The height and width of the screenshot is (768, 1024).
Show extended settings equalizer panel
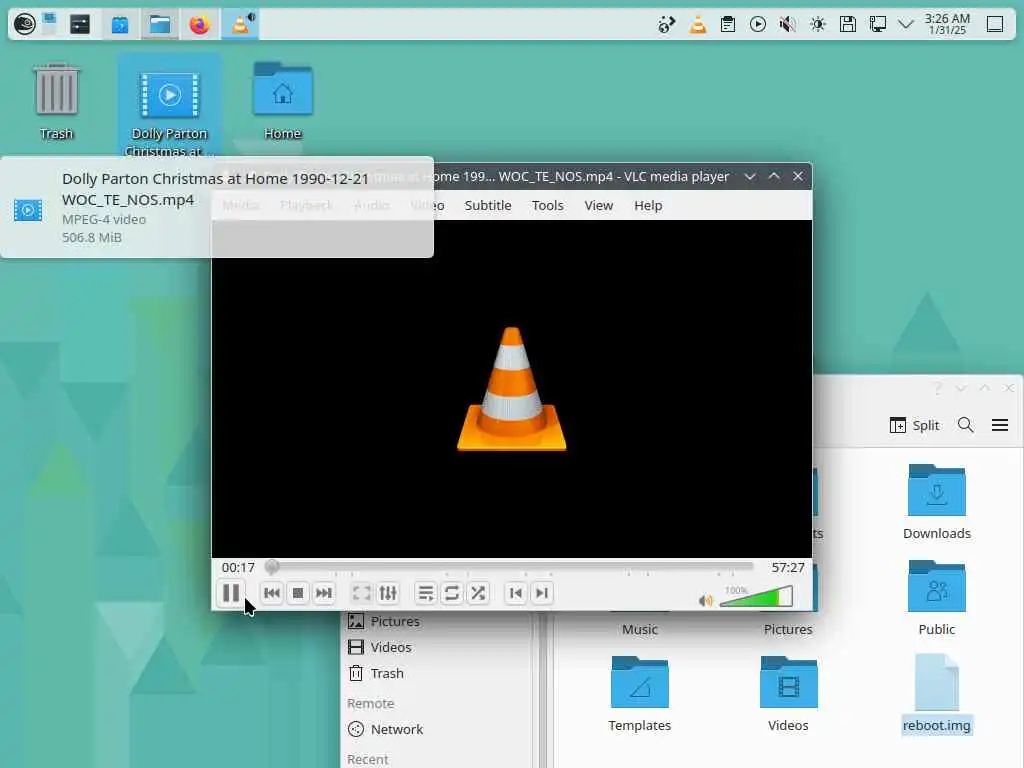tap(388, 593)
